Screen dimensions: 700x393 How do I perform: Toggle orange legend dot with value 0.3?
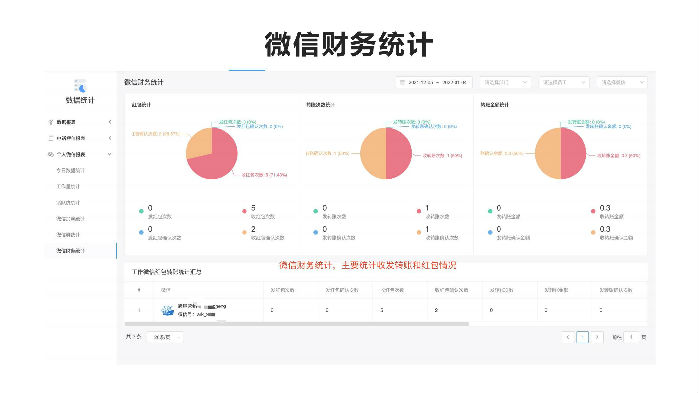coord(593,232)
